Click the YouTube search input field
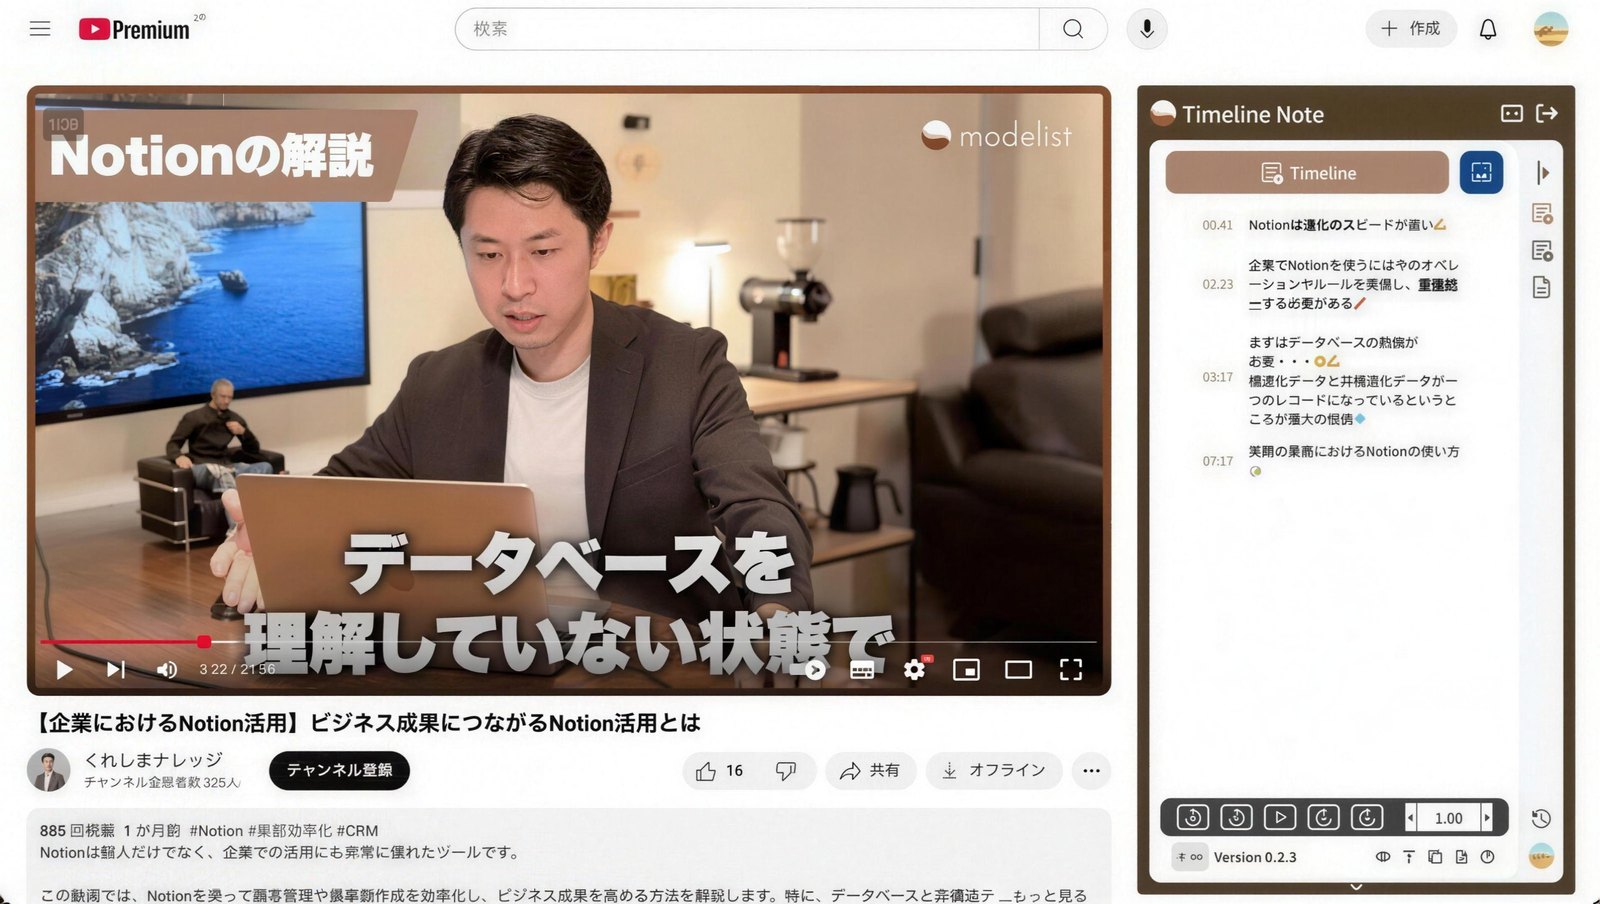 point(747,29)
